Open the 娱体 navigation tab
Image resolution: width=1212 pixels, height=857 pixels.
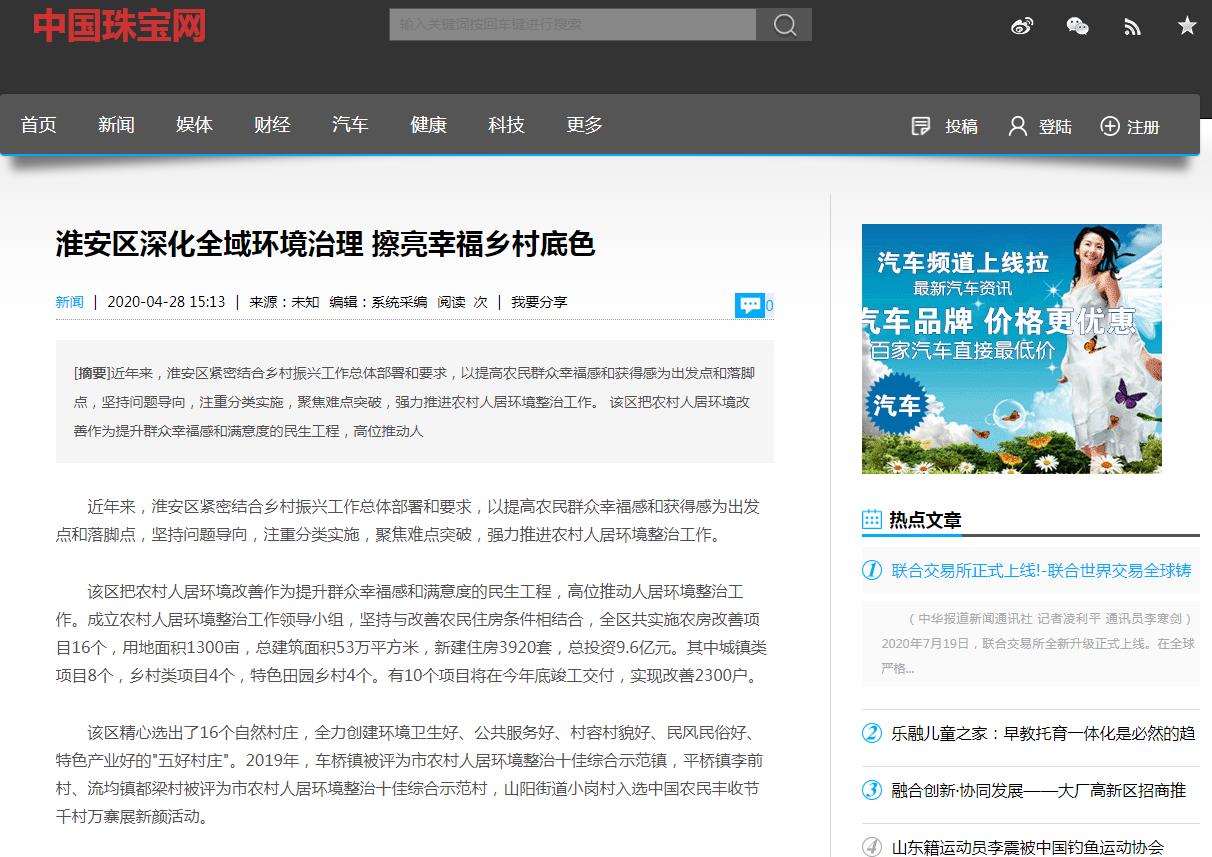[194, 125]
